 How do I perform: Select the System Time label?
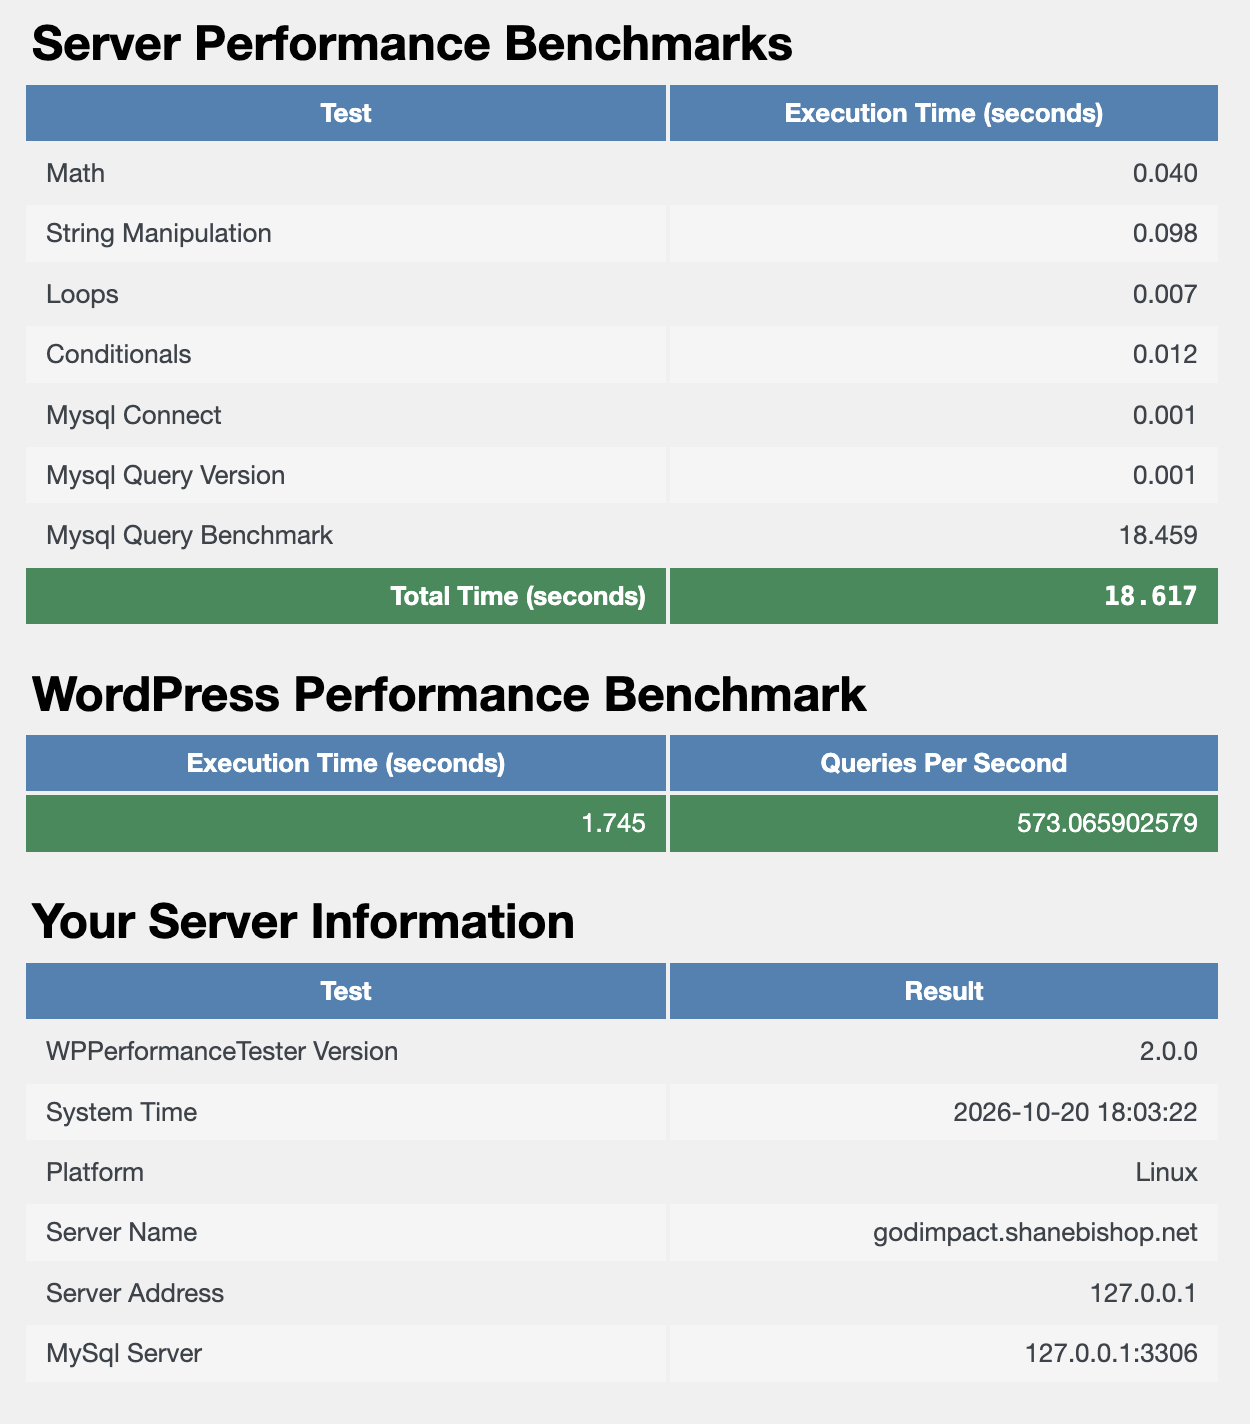(122, 1112)
